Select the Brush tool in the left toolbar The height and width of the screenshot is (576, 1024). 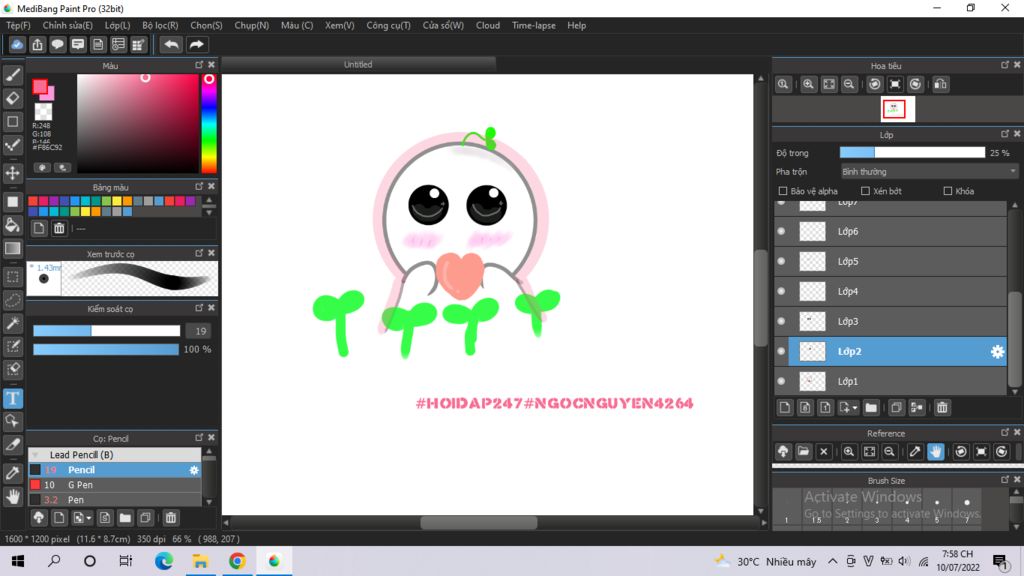12,75
